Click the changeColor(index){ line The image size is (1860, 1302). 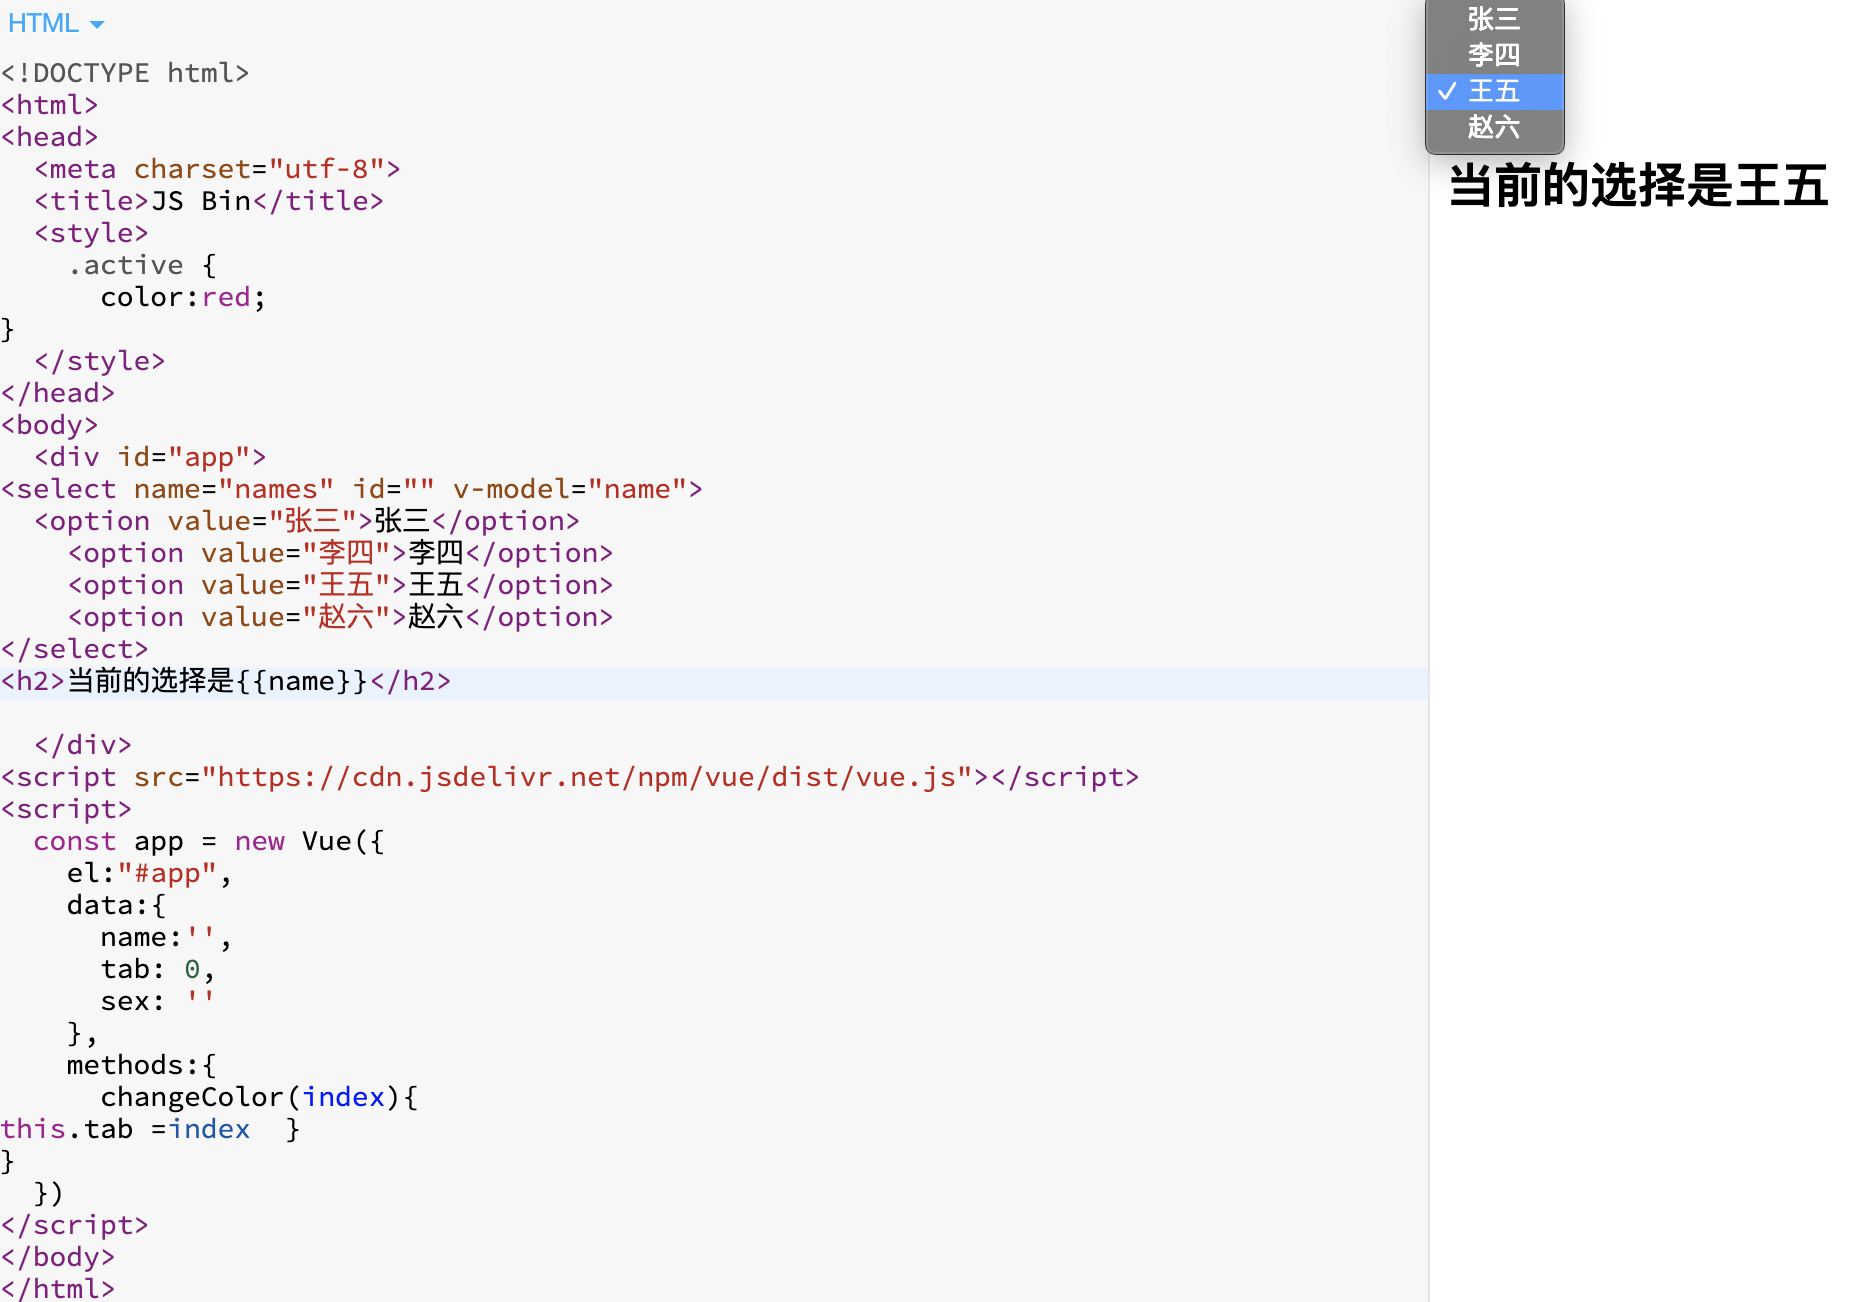coord(259,1097)
